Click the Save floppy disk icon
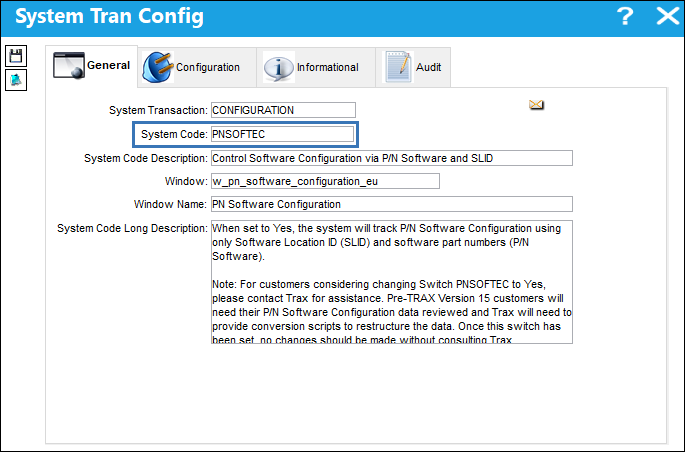 coord(16,56)
